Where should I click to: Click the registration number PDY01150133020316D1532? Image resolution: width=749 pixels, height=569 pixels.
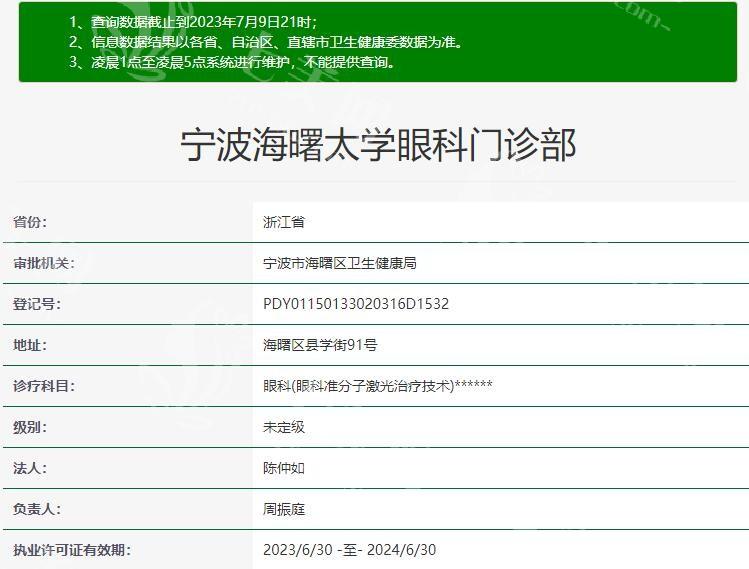point(355,304)
